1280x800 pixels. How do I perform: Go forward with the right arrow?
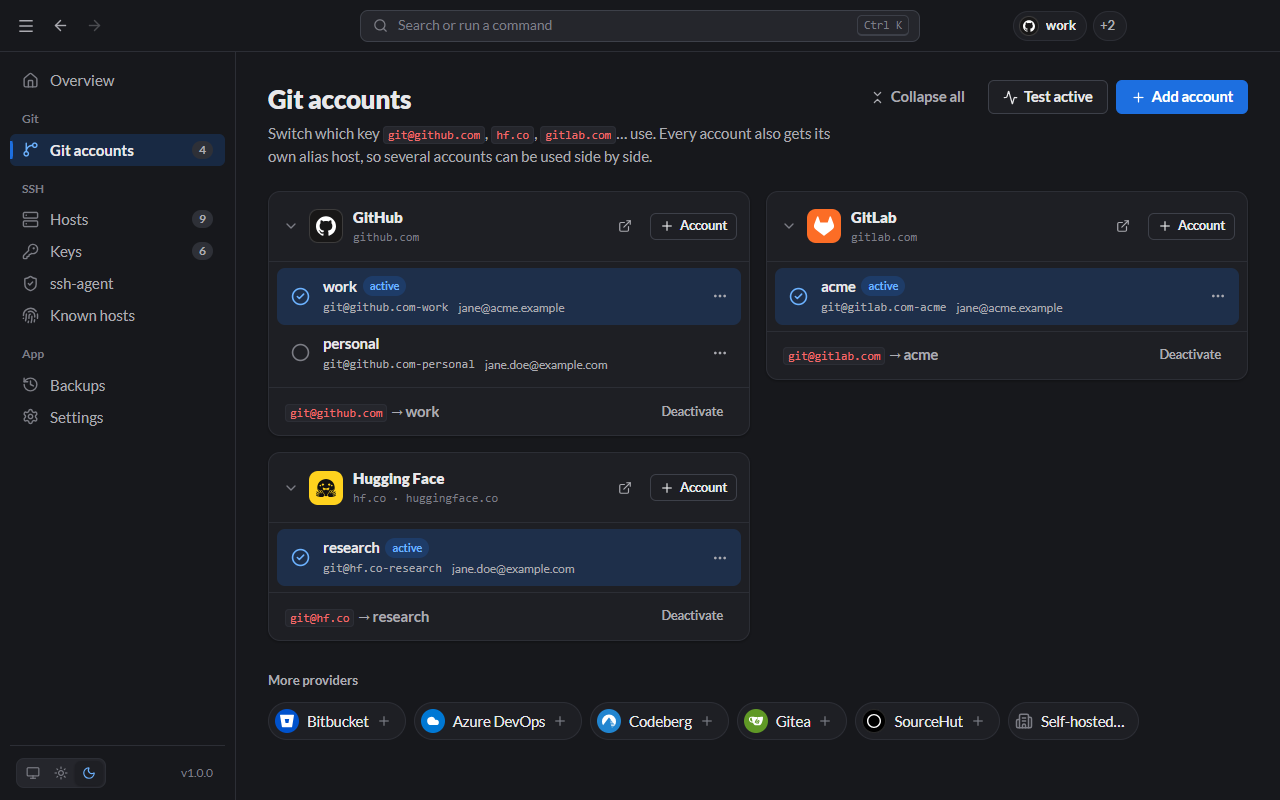(x=95, y=26)
